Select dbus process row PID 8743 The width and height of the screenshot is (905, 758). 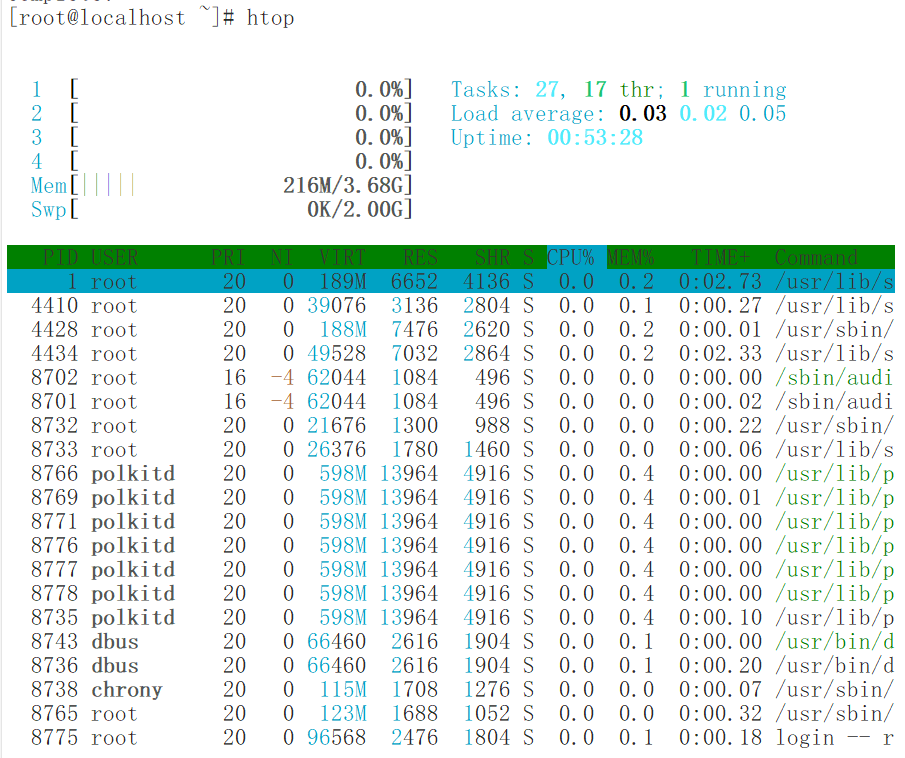click(x=451, y=641)
